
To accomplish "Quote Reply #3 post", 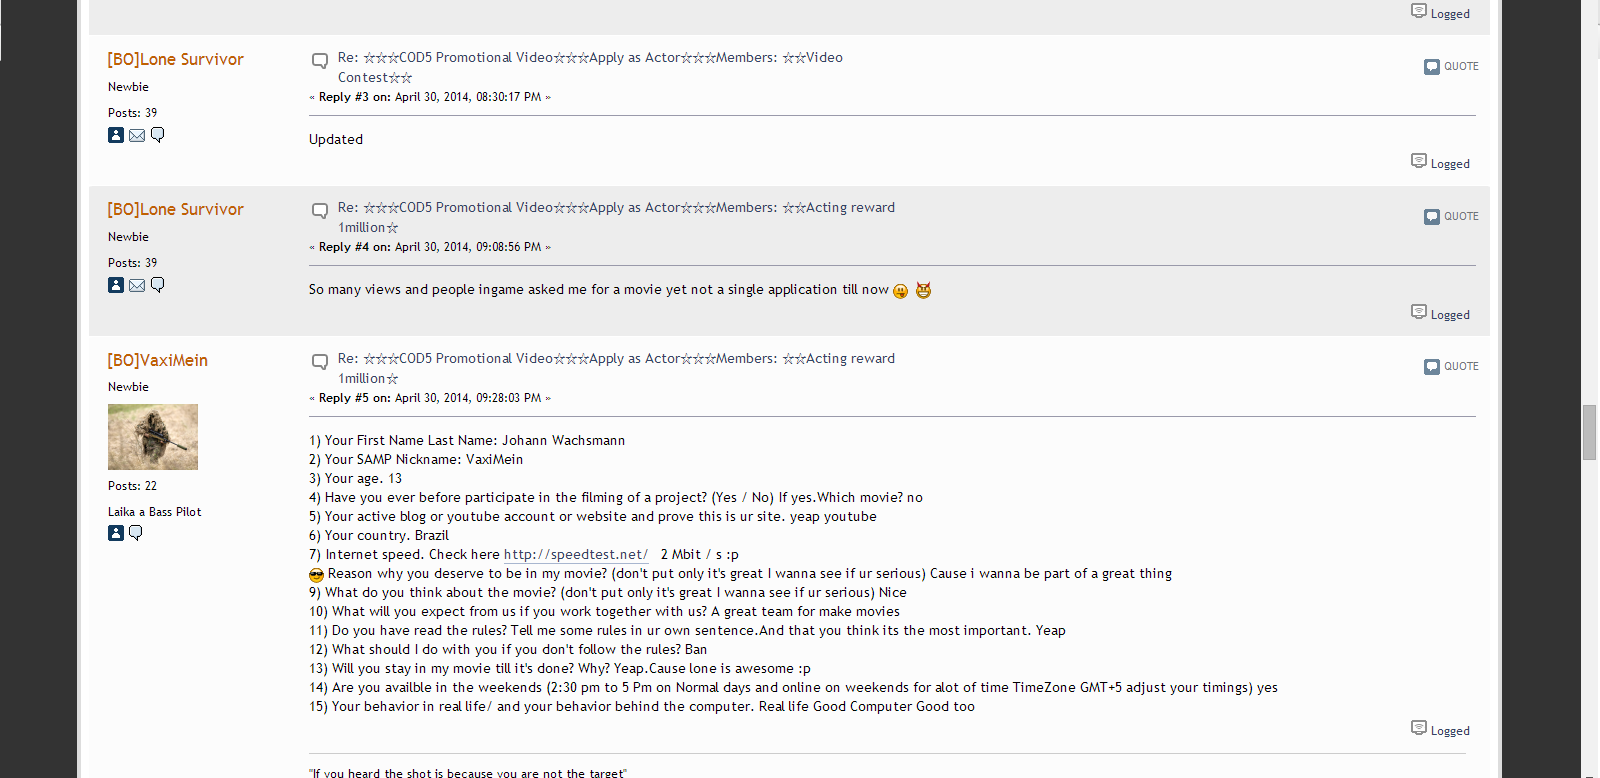I will (x=1451, y=67).
